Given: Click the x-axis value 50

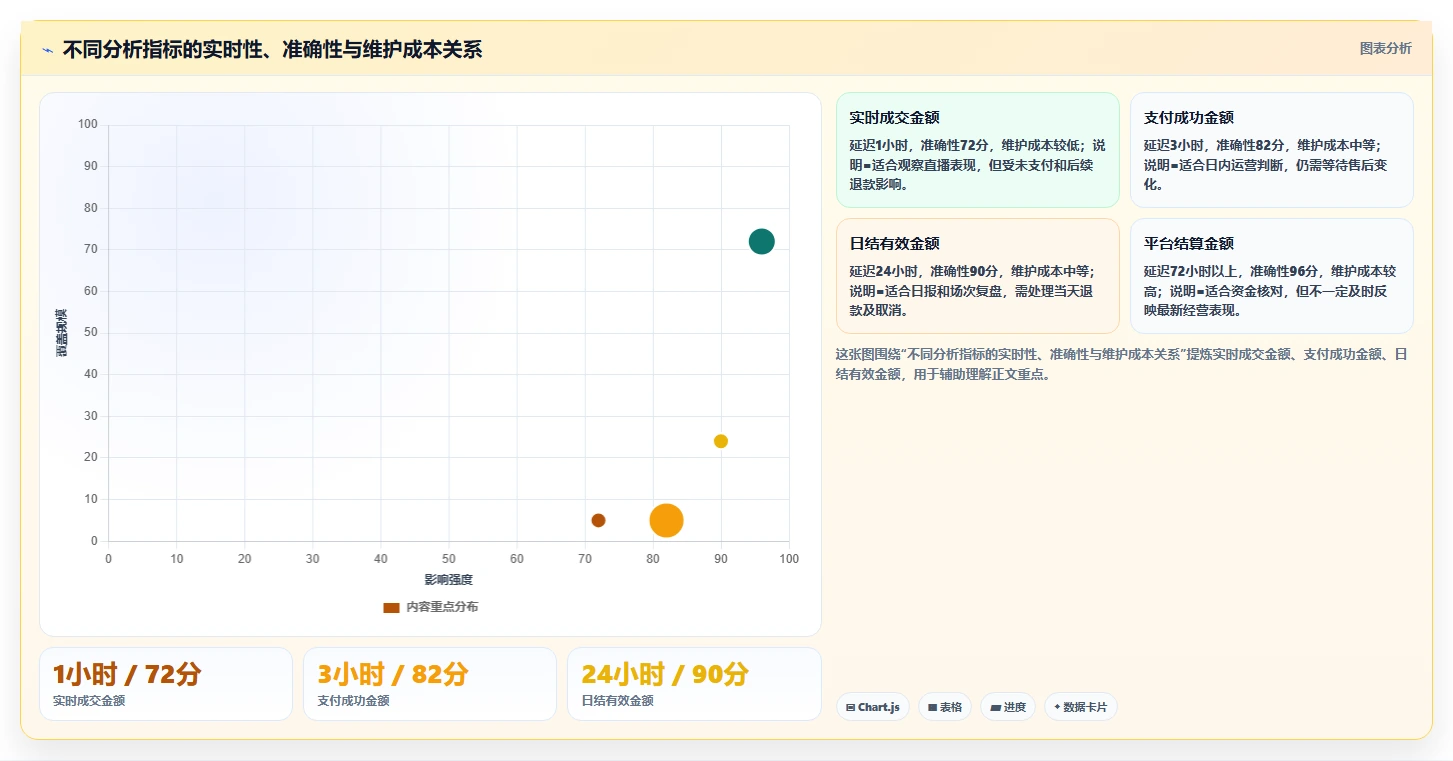Looking at the screenshot, I should pyautogui.click(x=449, y=559).
